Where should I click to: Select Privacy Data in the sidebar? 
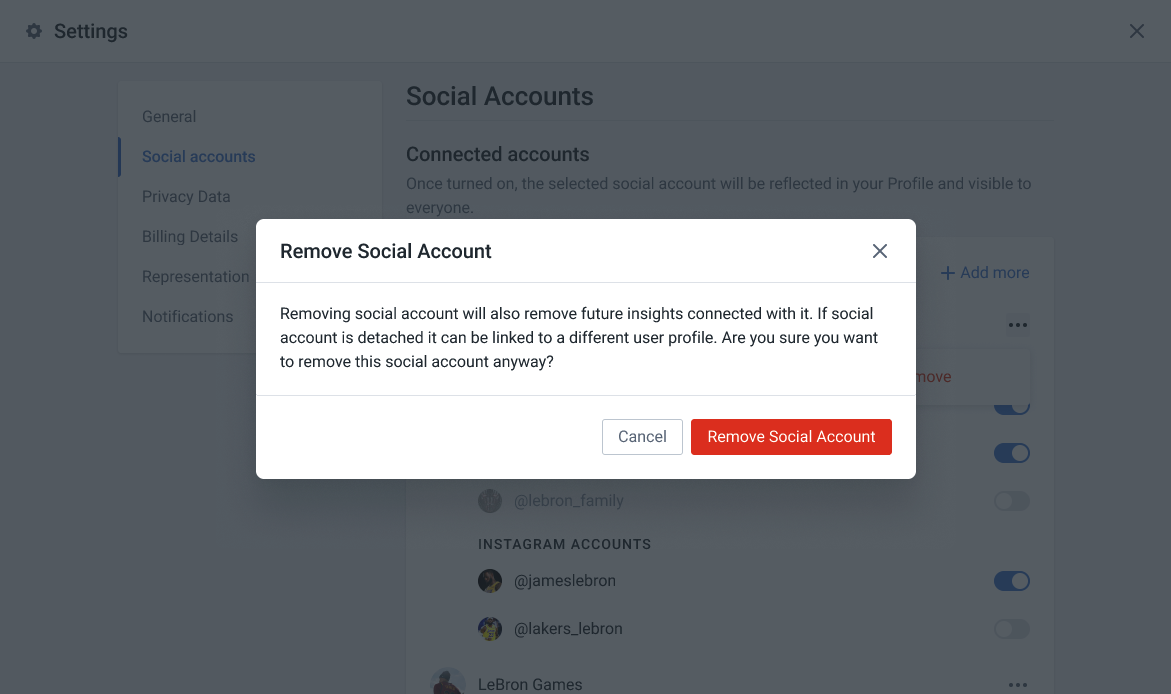186,196
